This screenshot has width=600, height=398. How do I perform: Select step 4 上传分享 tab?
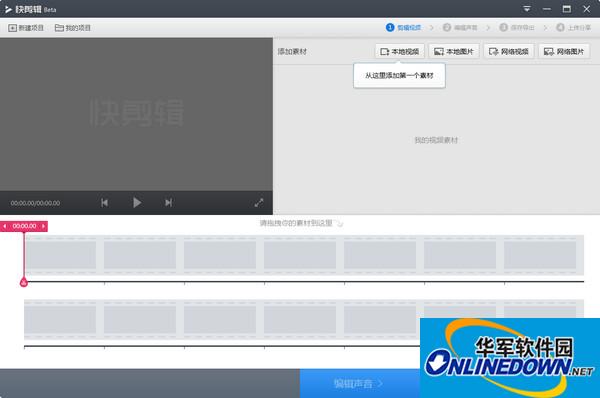click(x=573, y=28)
